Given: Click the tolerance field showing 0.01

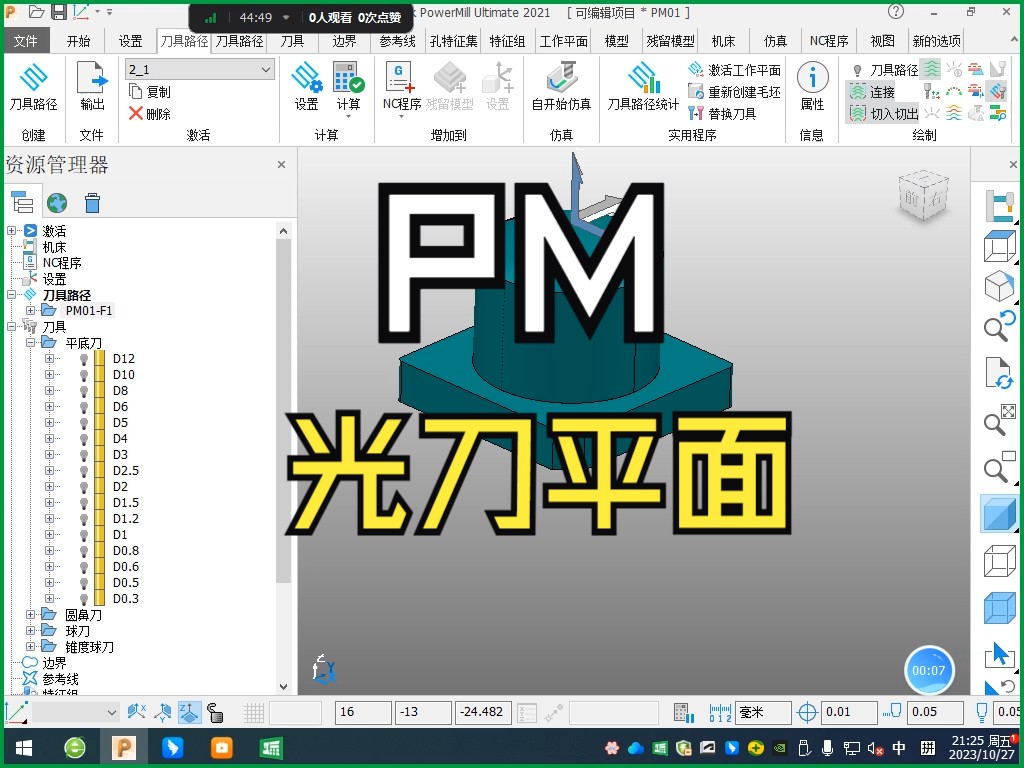Looking at the screenshot, I should 848,712.
